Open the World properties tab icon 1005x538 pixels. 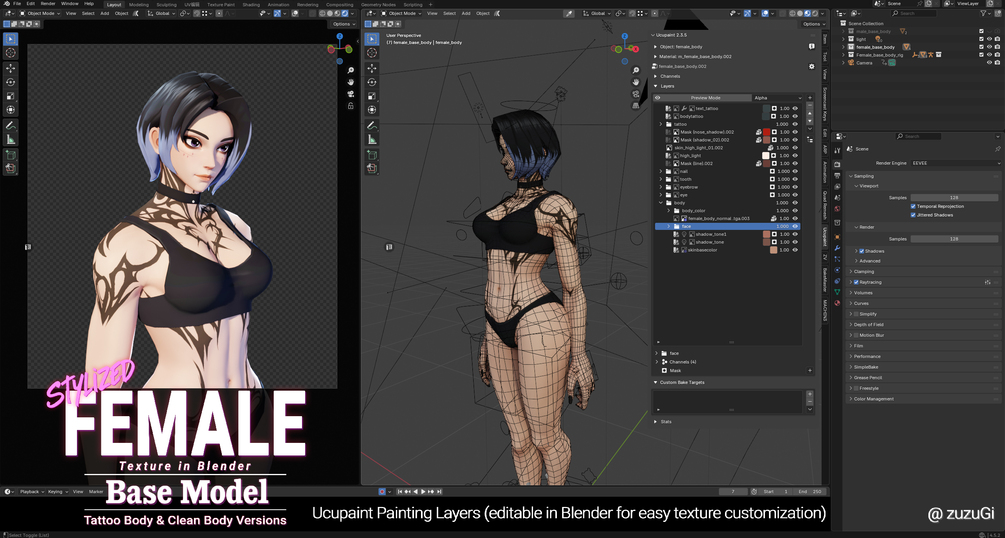pos(837,208)
